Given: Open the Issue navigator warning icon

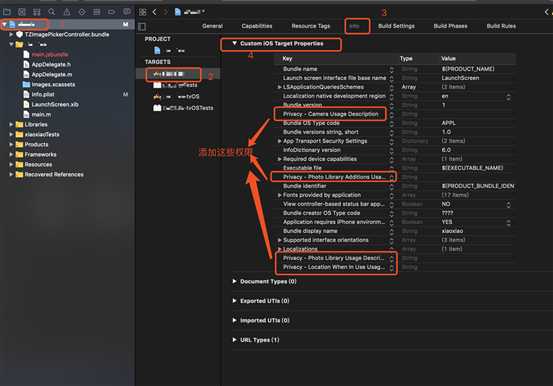Looking at the screenshot, I should 67,12.
